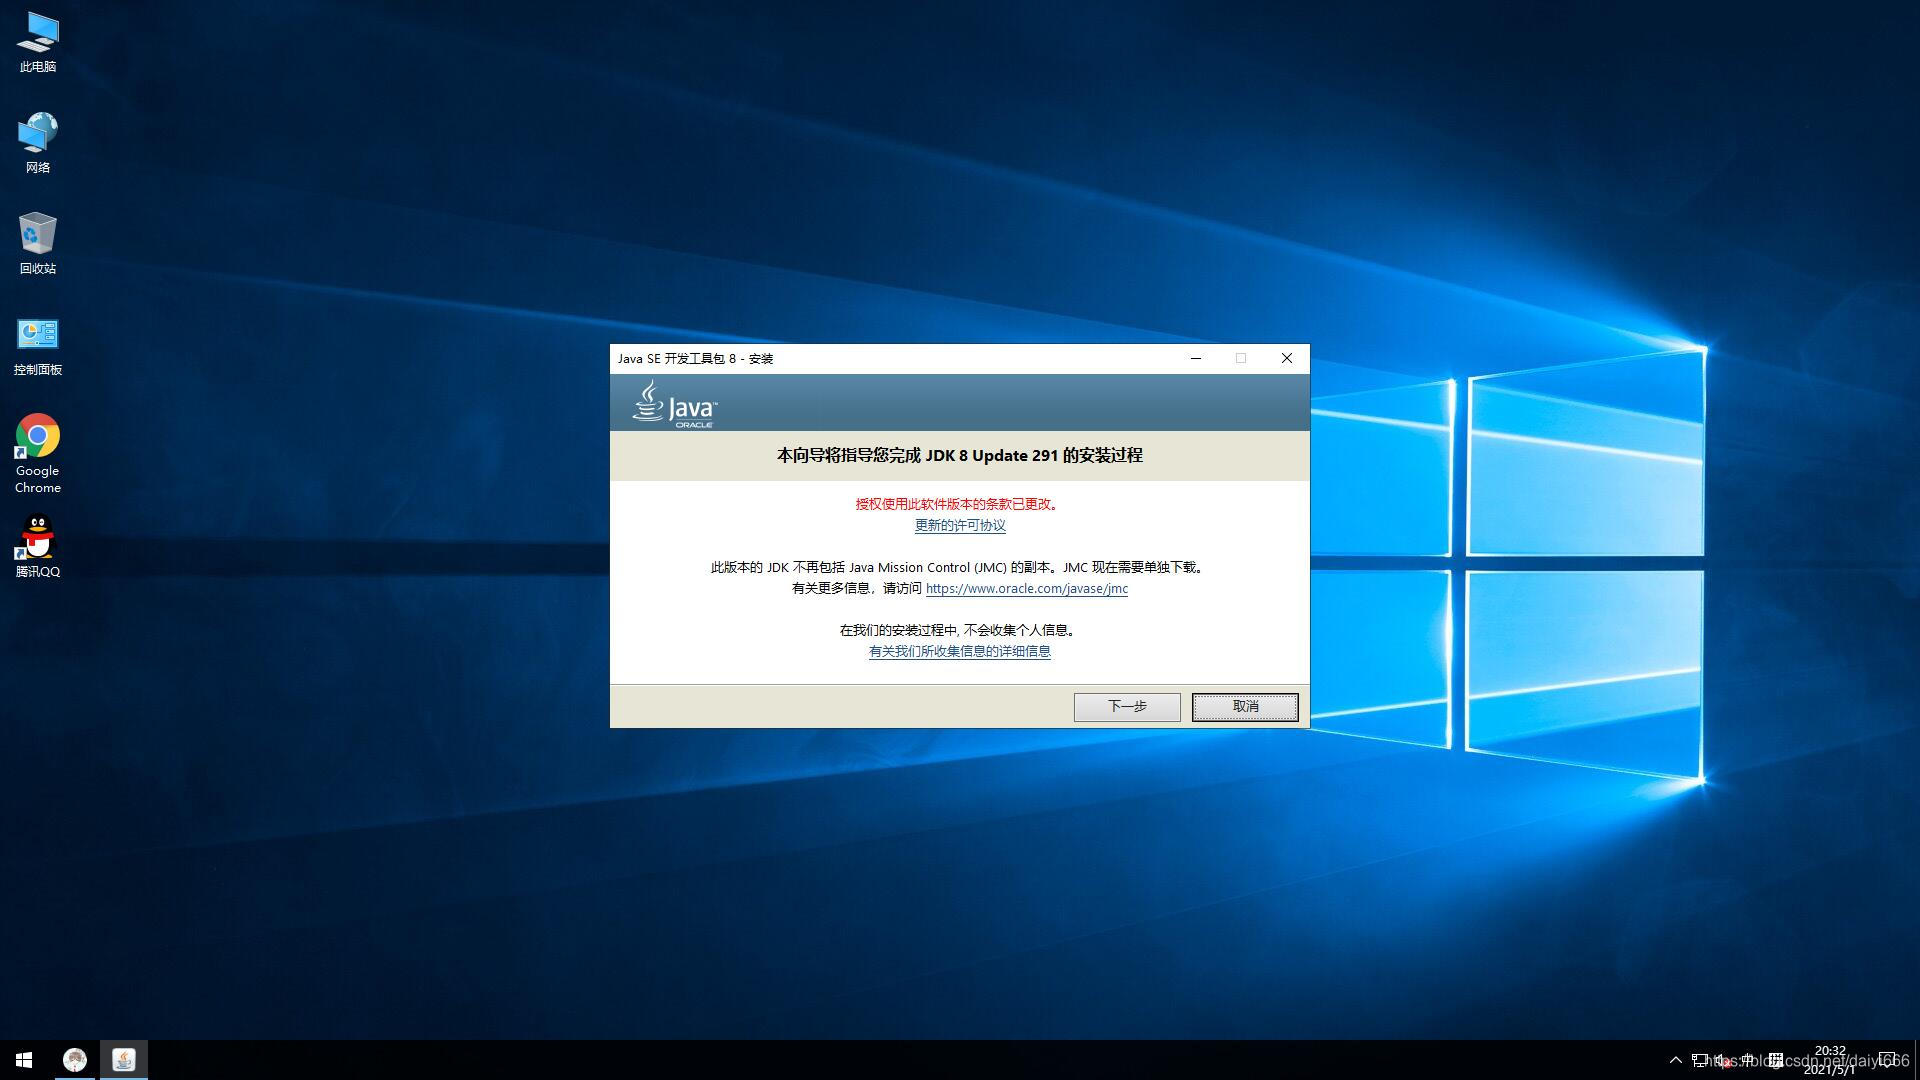
Task: Click the Java logo in the installer header
Action: [x=674, y=404]
